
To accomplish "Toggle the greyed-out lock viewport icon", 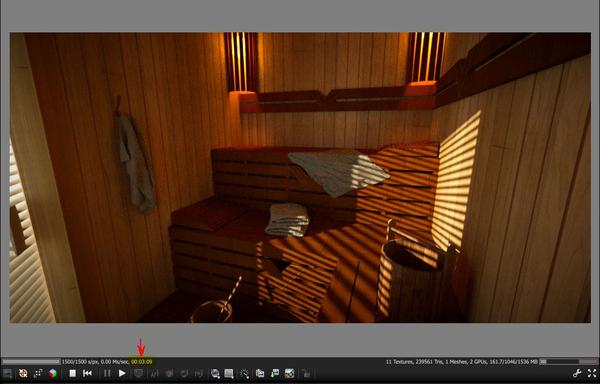I will click(306, 373).
